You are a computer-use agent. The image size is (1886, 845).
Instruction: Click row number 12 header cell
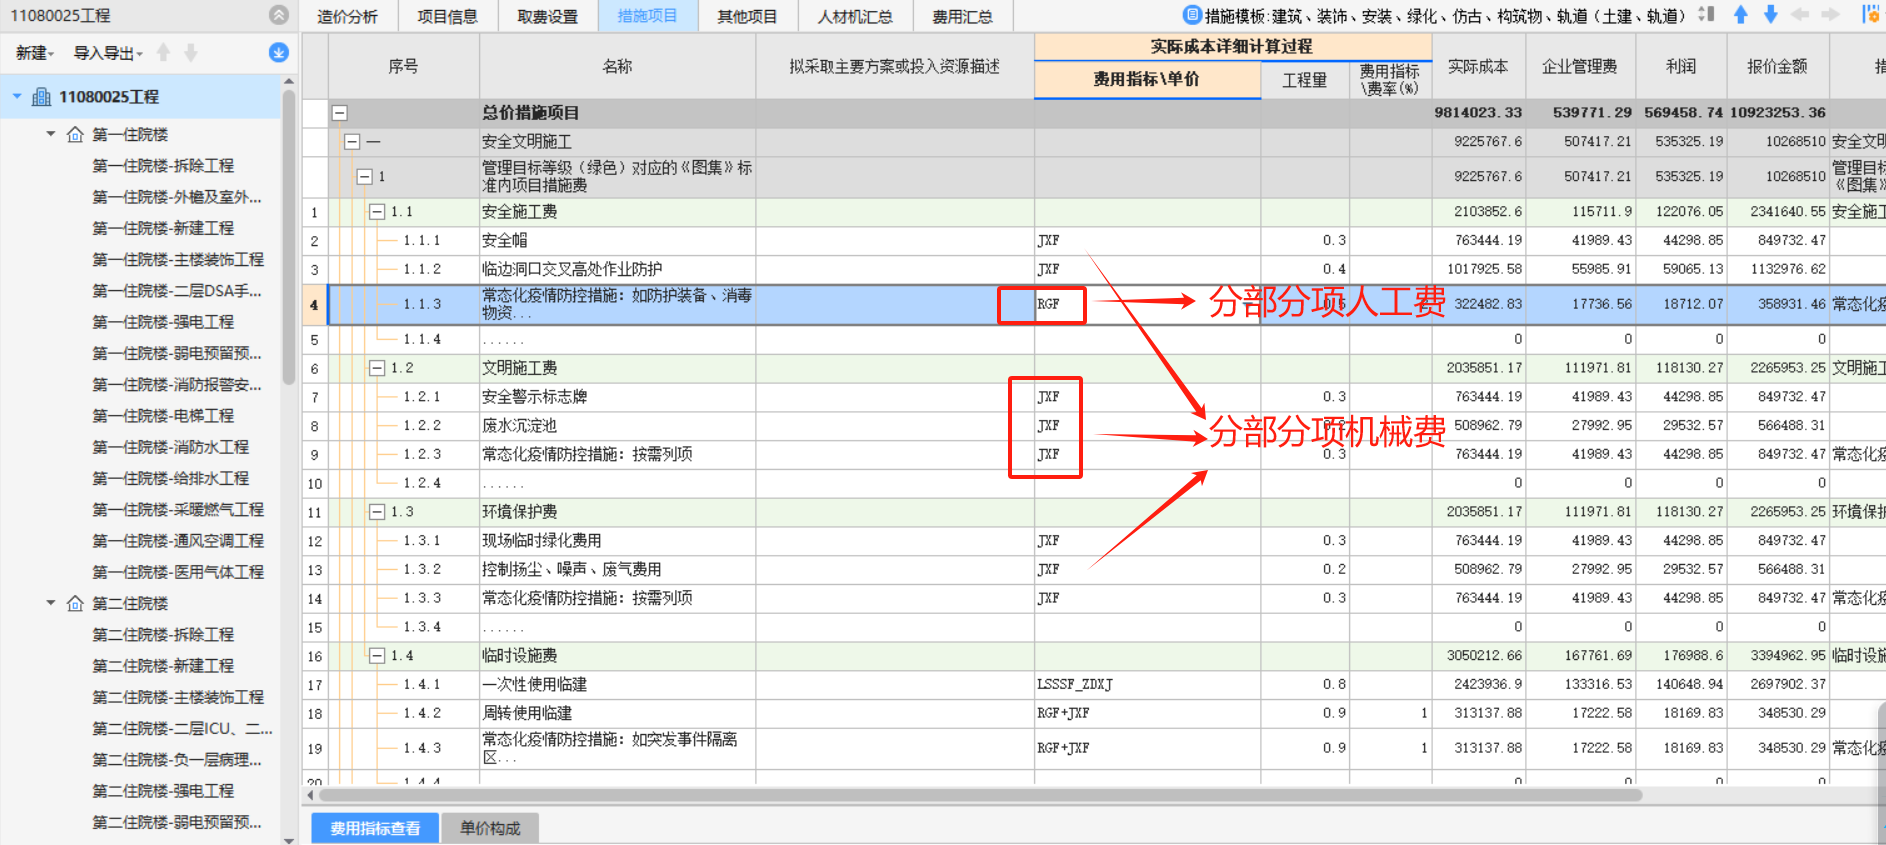coord(314,541)
